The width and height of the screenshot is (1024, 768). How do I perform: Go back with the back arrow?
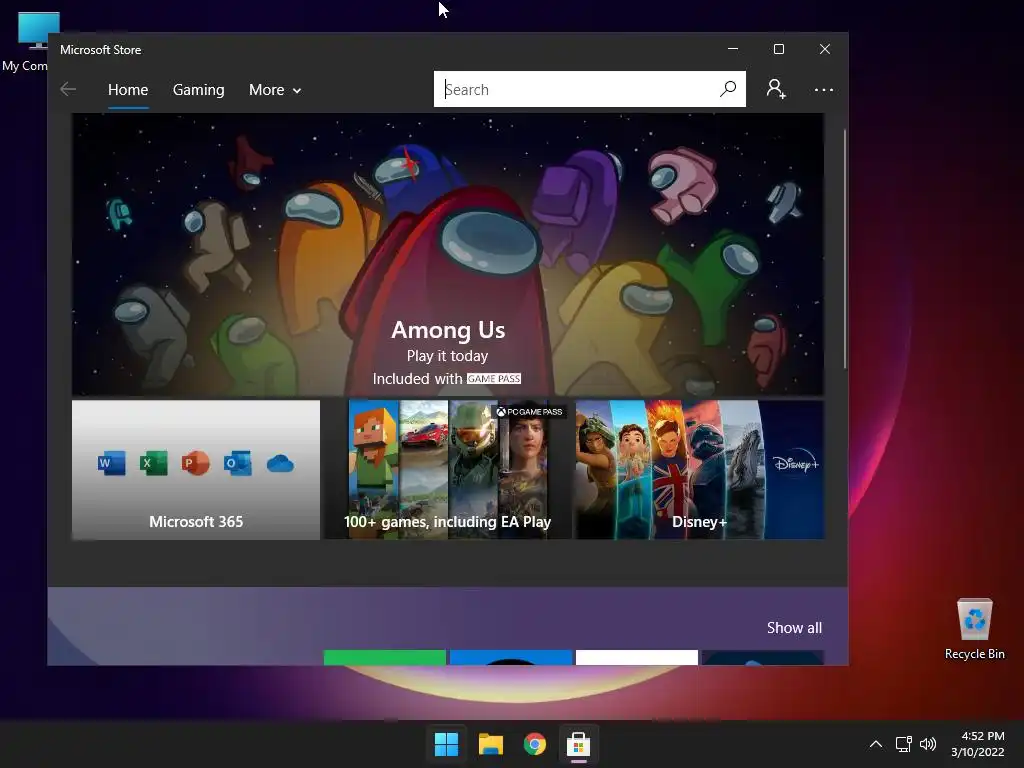pos(68,89)
